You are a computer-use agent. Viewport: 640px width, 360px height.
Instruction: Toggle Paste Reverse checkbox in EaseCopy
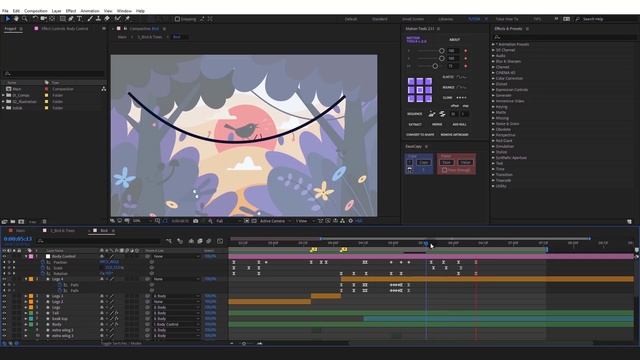click(444, 170)
